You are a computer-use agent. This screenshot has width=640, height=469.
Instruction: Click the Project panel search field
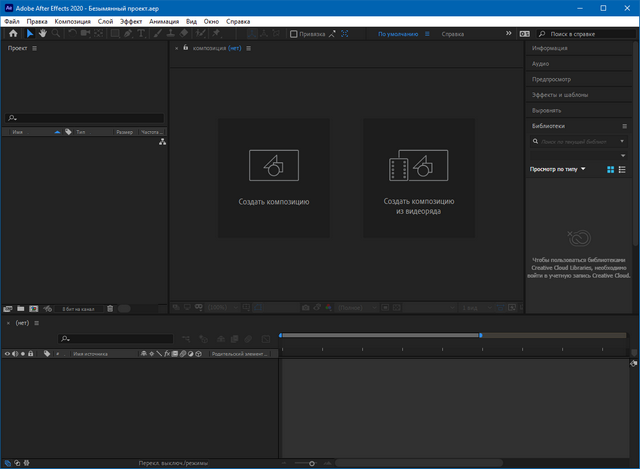85,118
